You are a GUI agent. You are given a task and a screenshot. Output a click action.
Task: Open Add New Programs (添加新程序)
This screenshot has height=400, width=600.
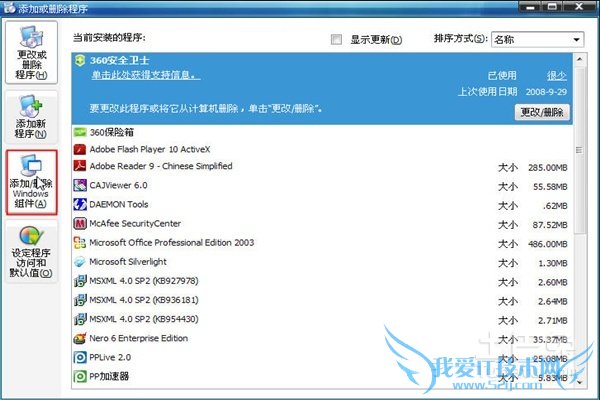click(31, 118)
